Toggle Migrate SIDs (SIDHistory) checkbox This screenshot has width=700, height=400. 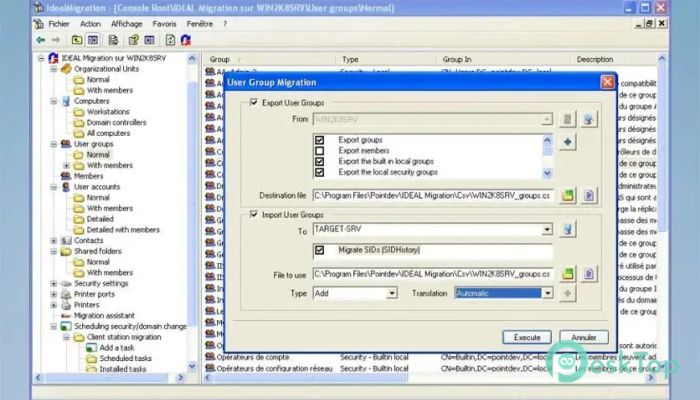tap(320, 250)
